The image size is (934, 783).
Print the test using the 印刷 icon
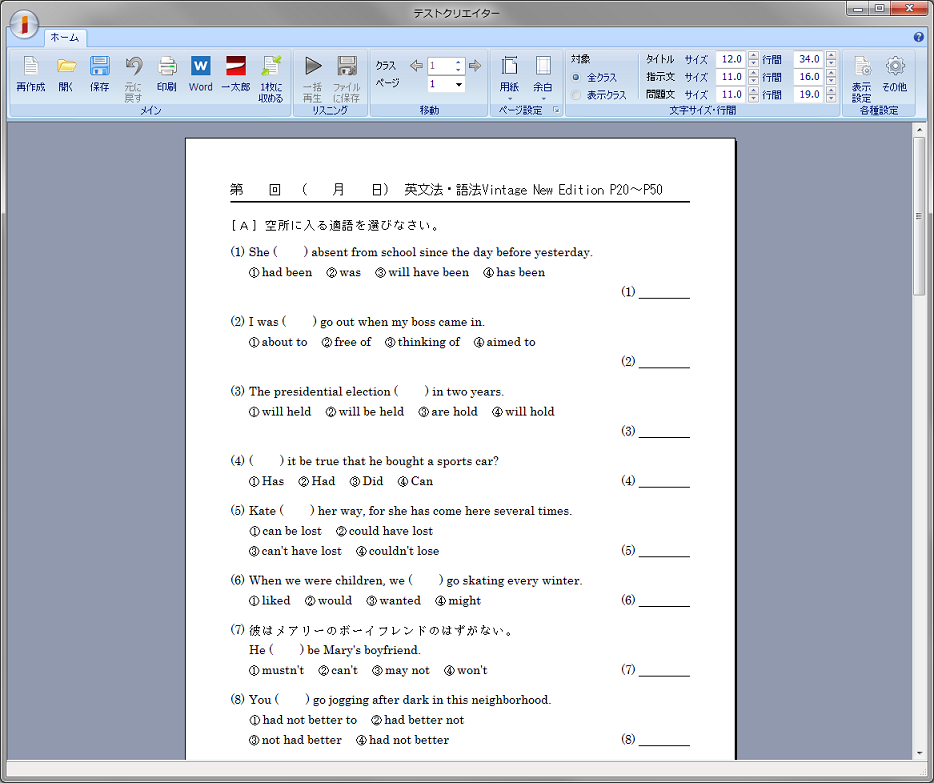coord(166,73)
